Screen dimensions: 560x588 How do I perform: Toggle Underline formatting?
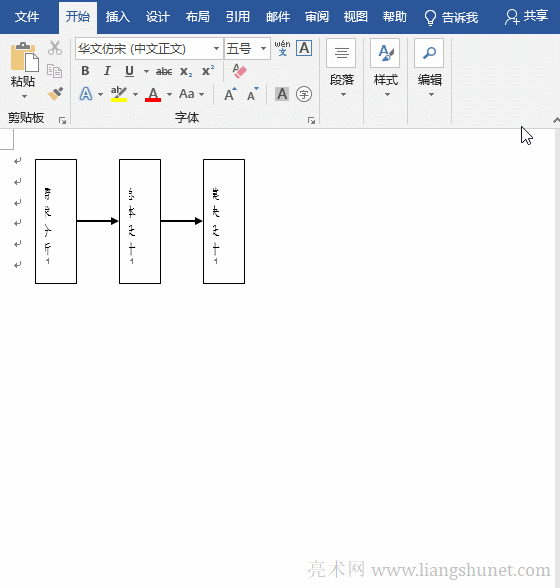tap(129, 71)
